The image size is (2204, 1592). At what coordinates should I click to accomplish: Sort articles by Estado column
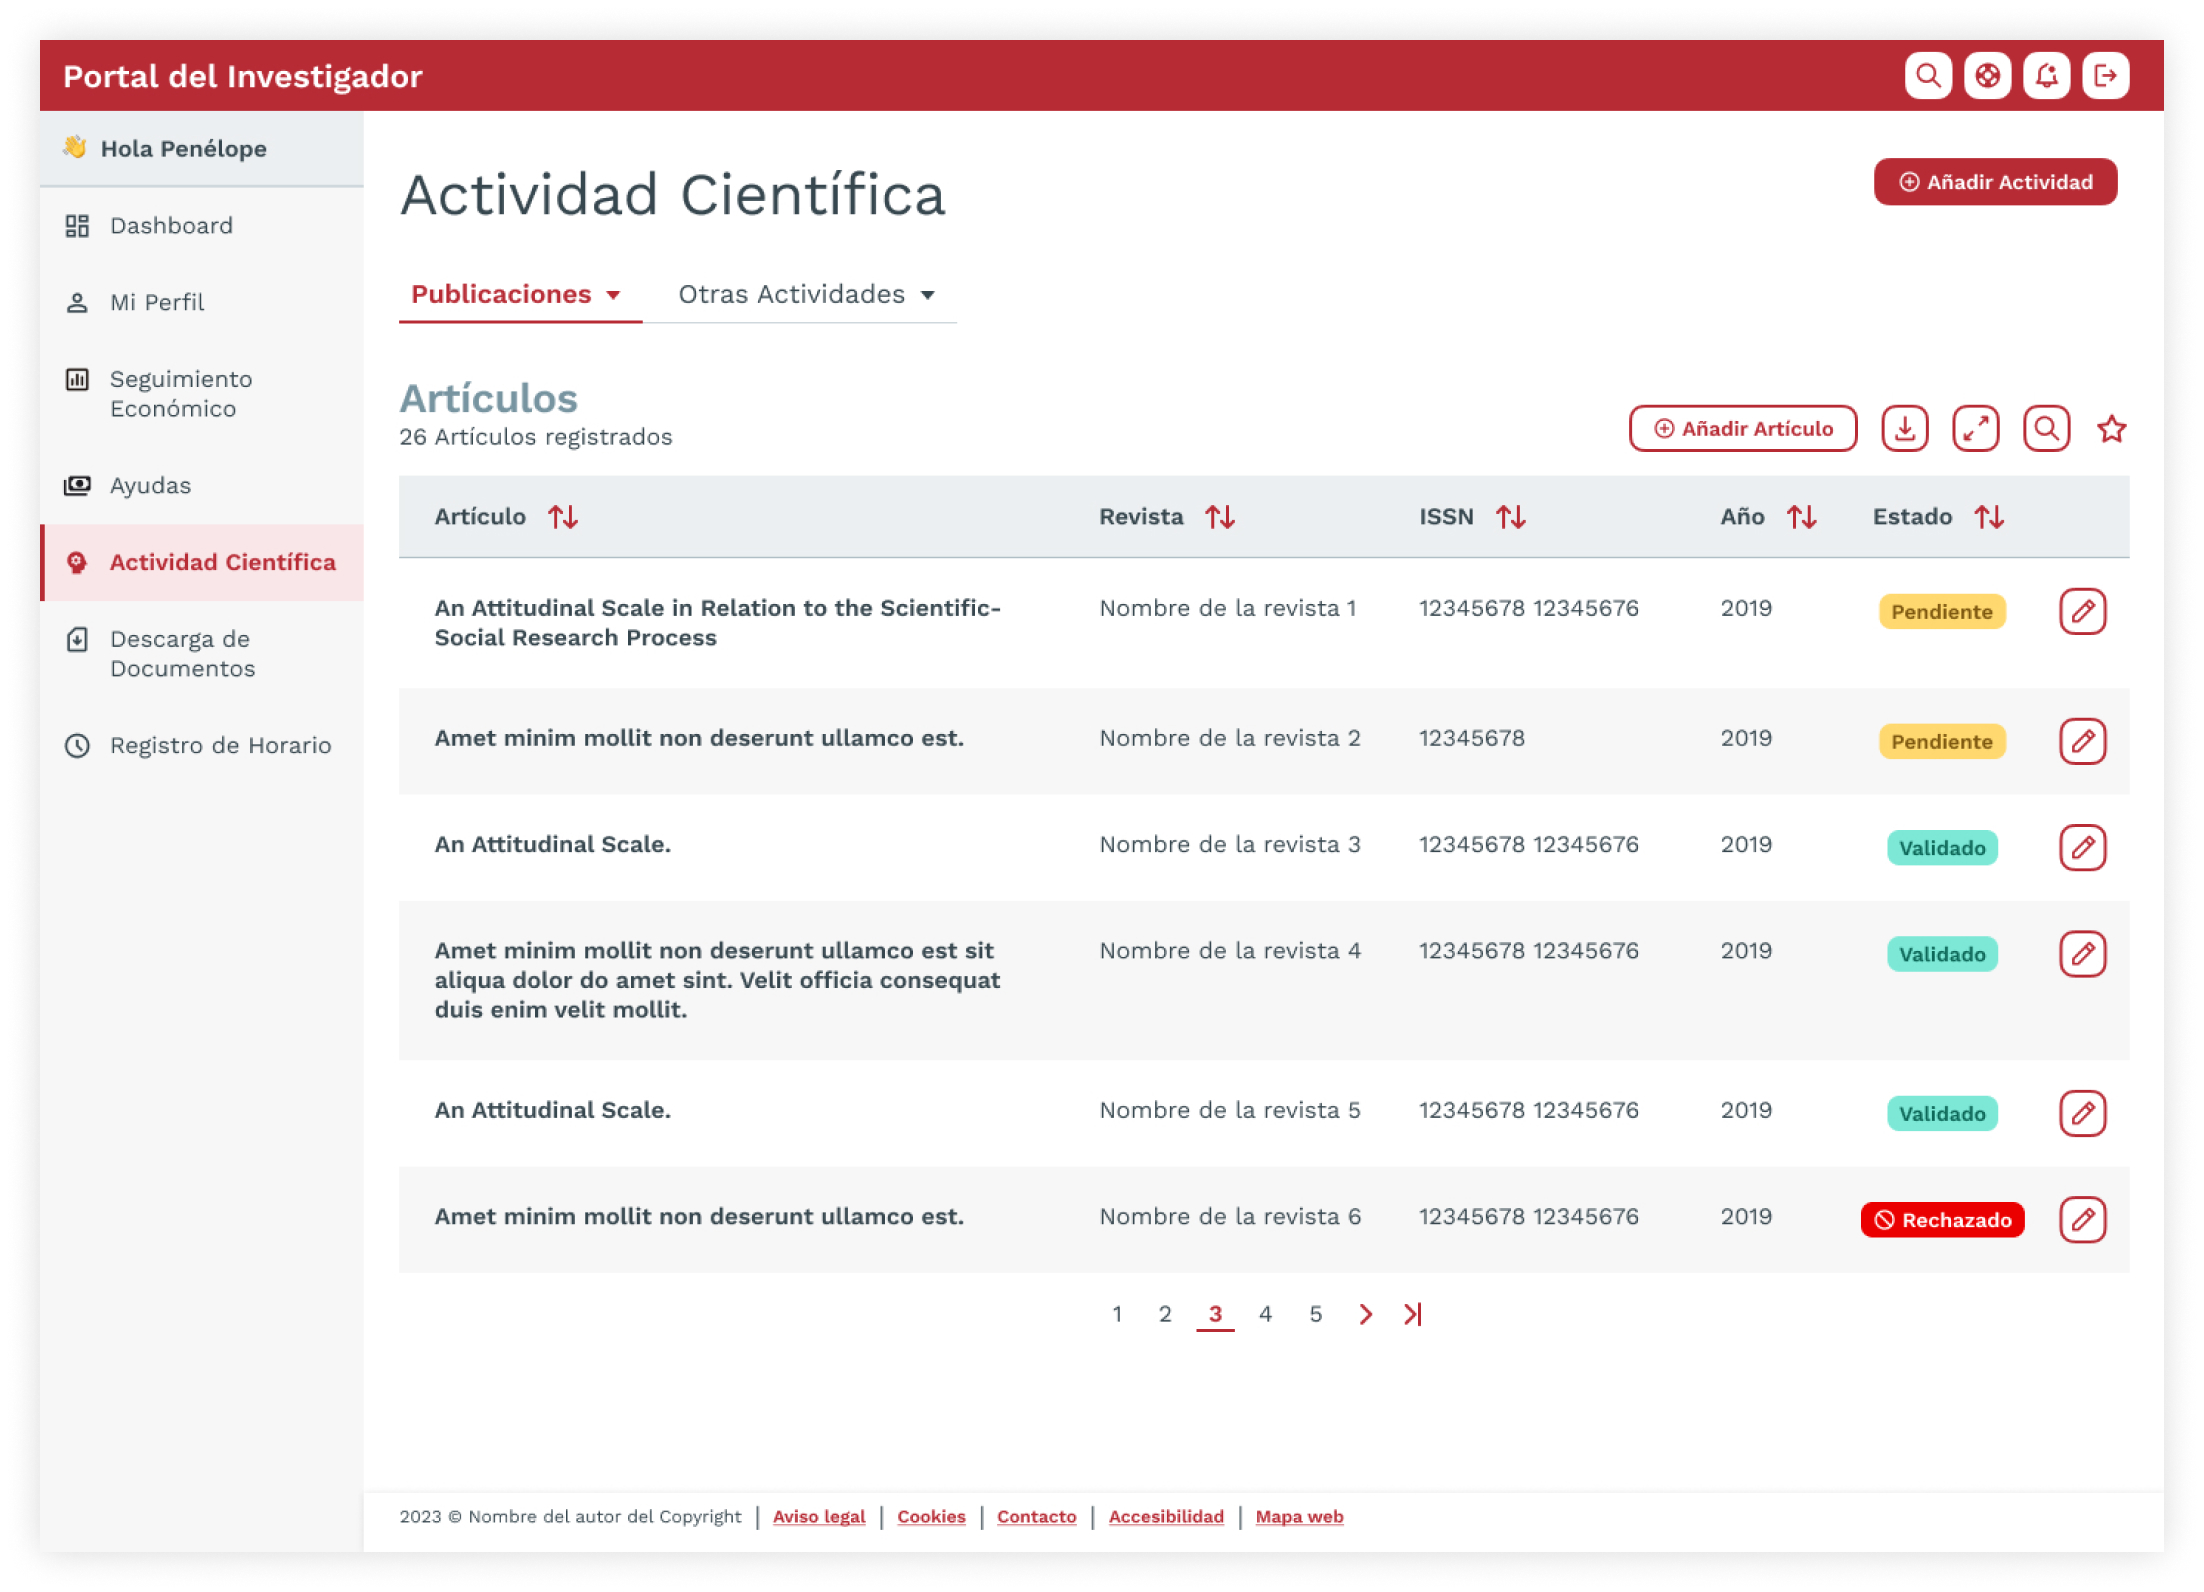click(x=1990, y=517)
